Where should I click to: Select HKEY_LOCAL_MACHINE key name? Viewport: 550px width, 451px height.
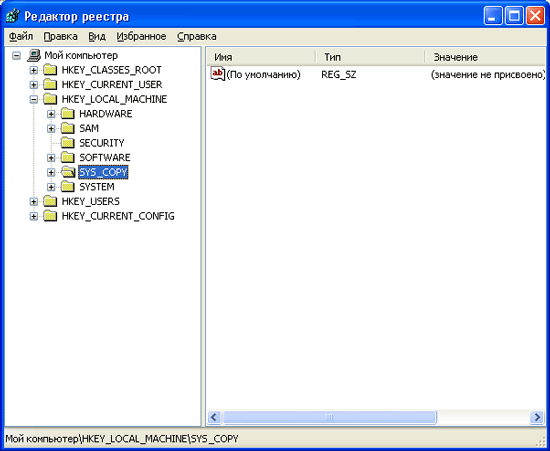point(114,100)
